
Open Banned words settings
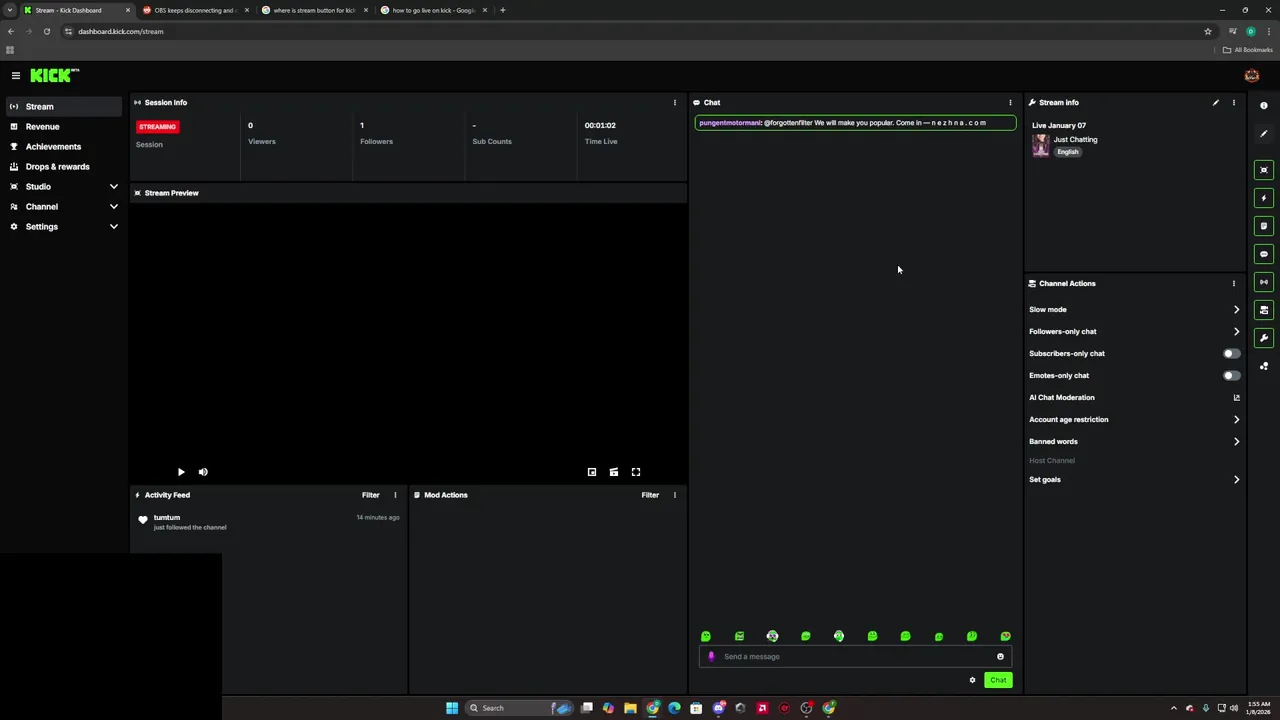(1134, 442)
